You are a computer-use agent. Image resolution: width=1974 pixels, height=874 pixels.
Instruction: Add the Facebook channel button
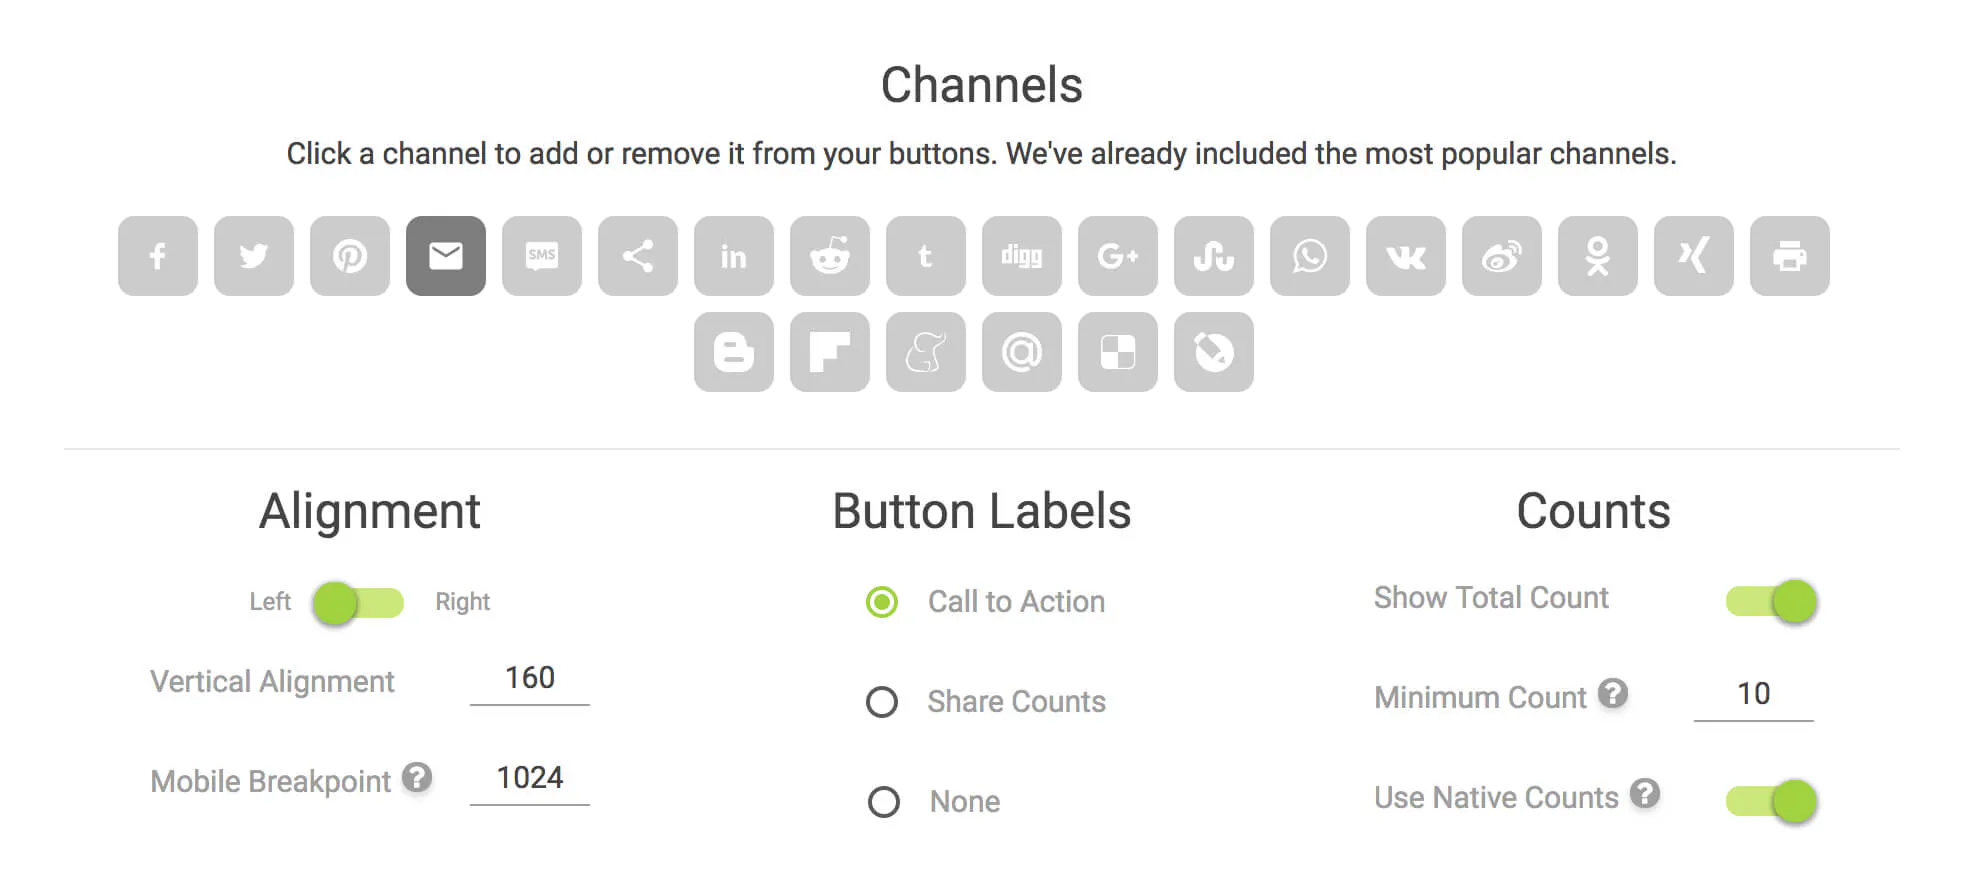click(x=158, y=256)
